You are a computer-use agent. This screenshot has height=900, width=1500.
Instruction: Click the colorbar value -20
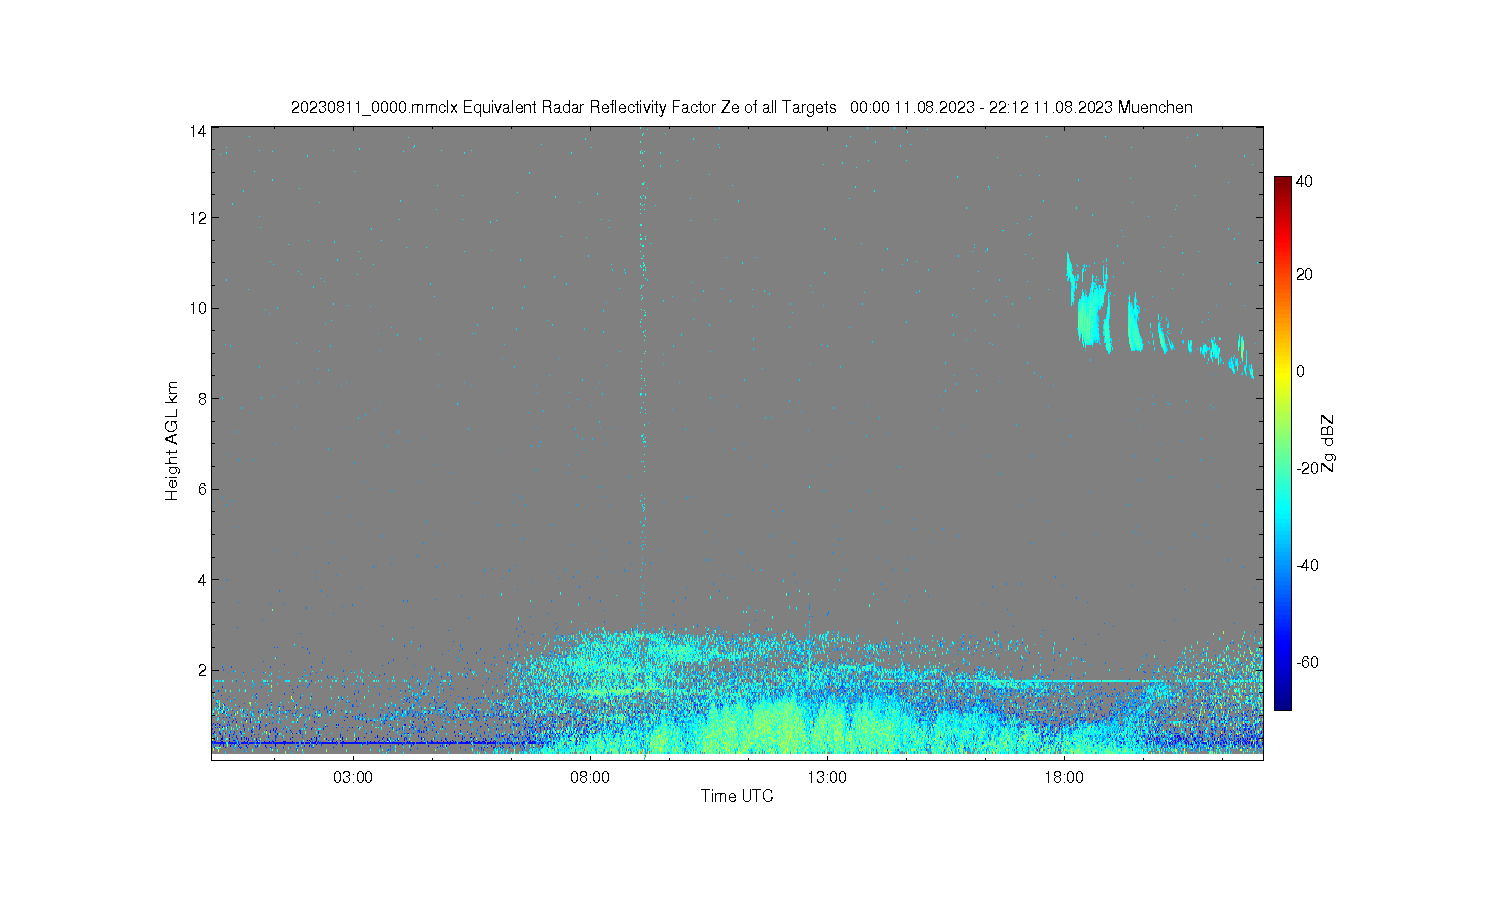(1307, 468)
